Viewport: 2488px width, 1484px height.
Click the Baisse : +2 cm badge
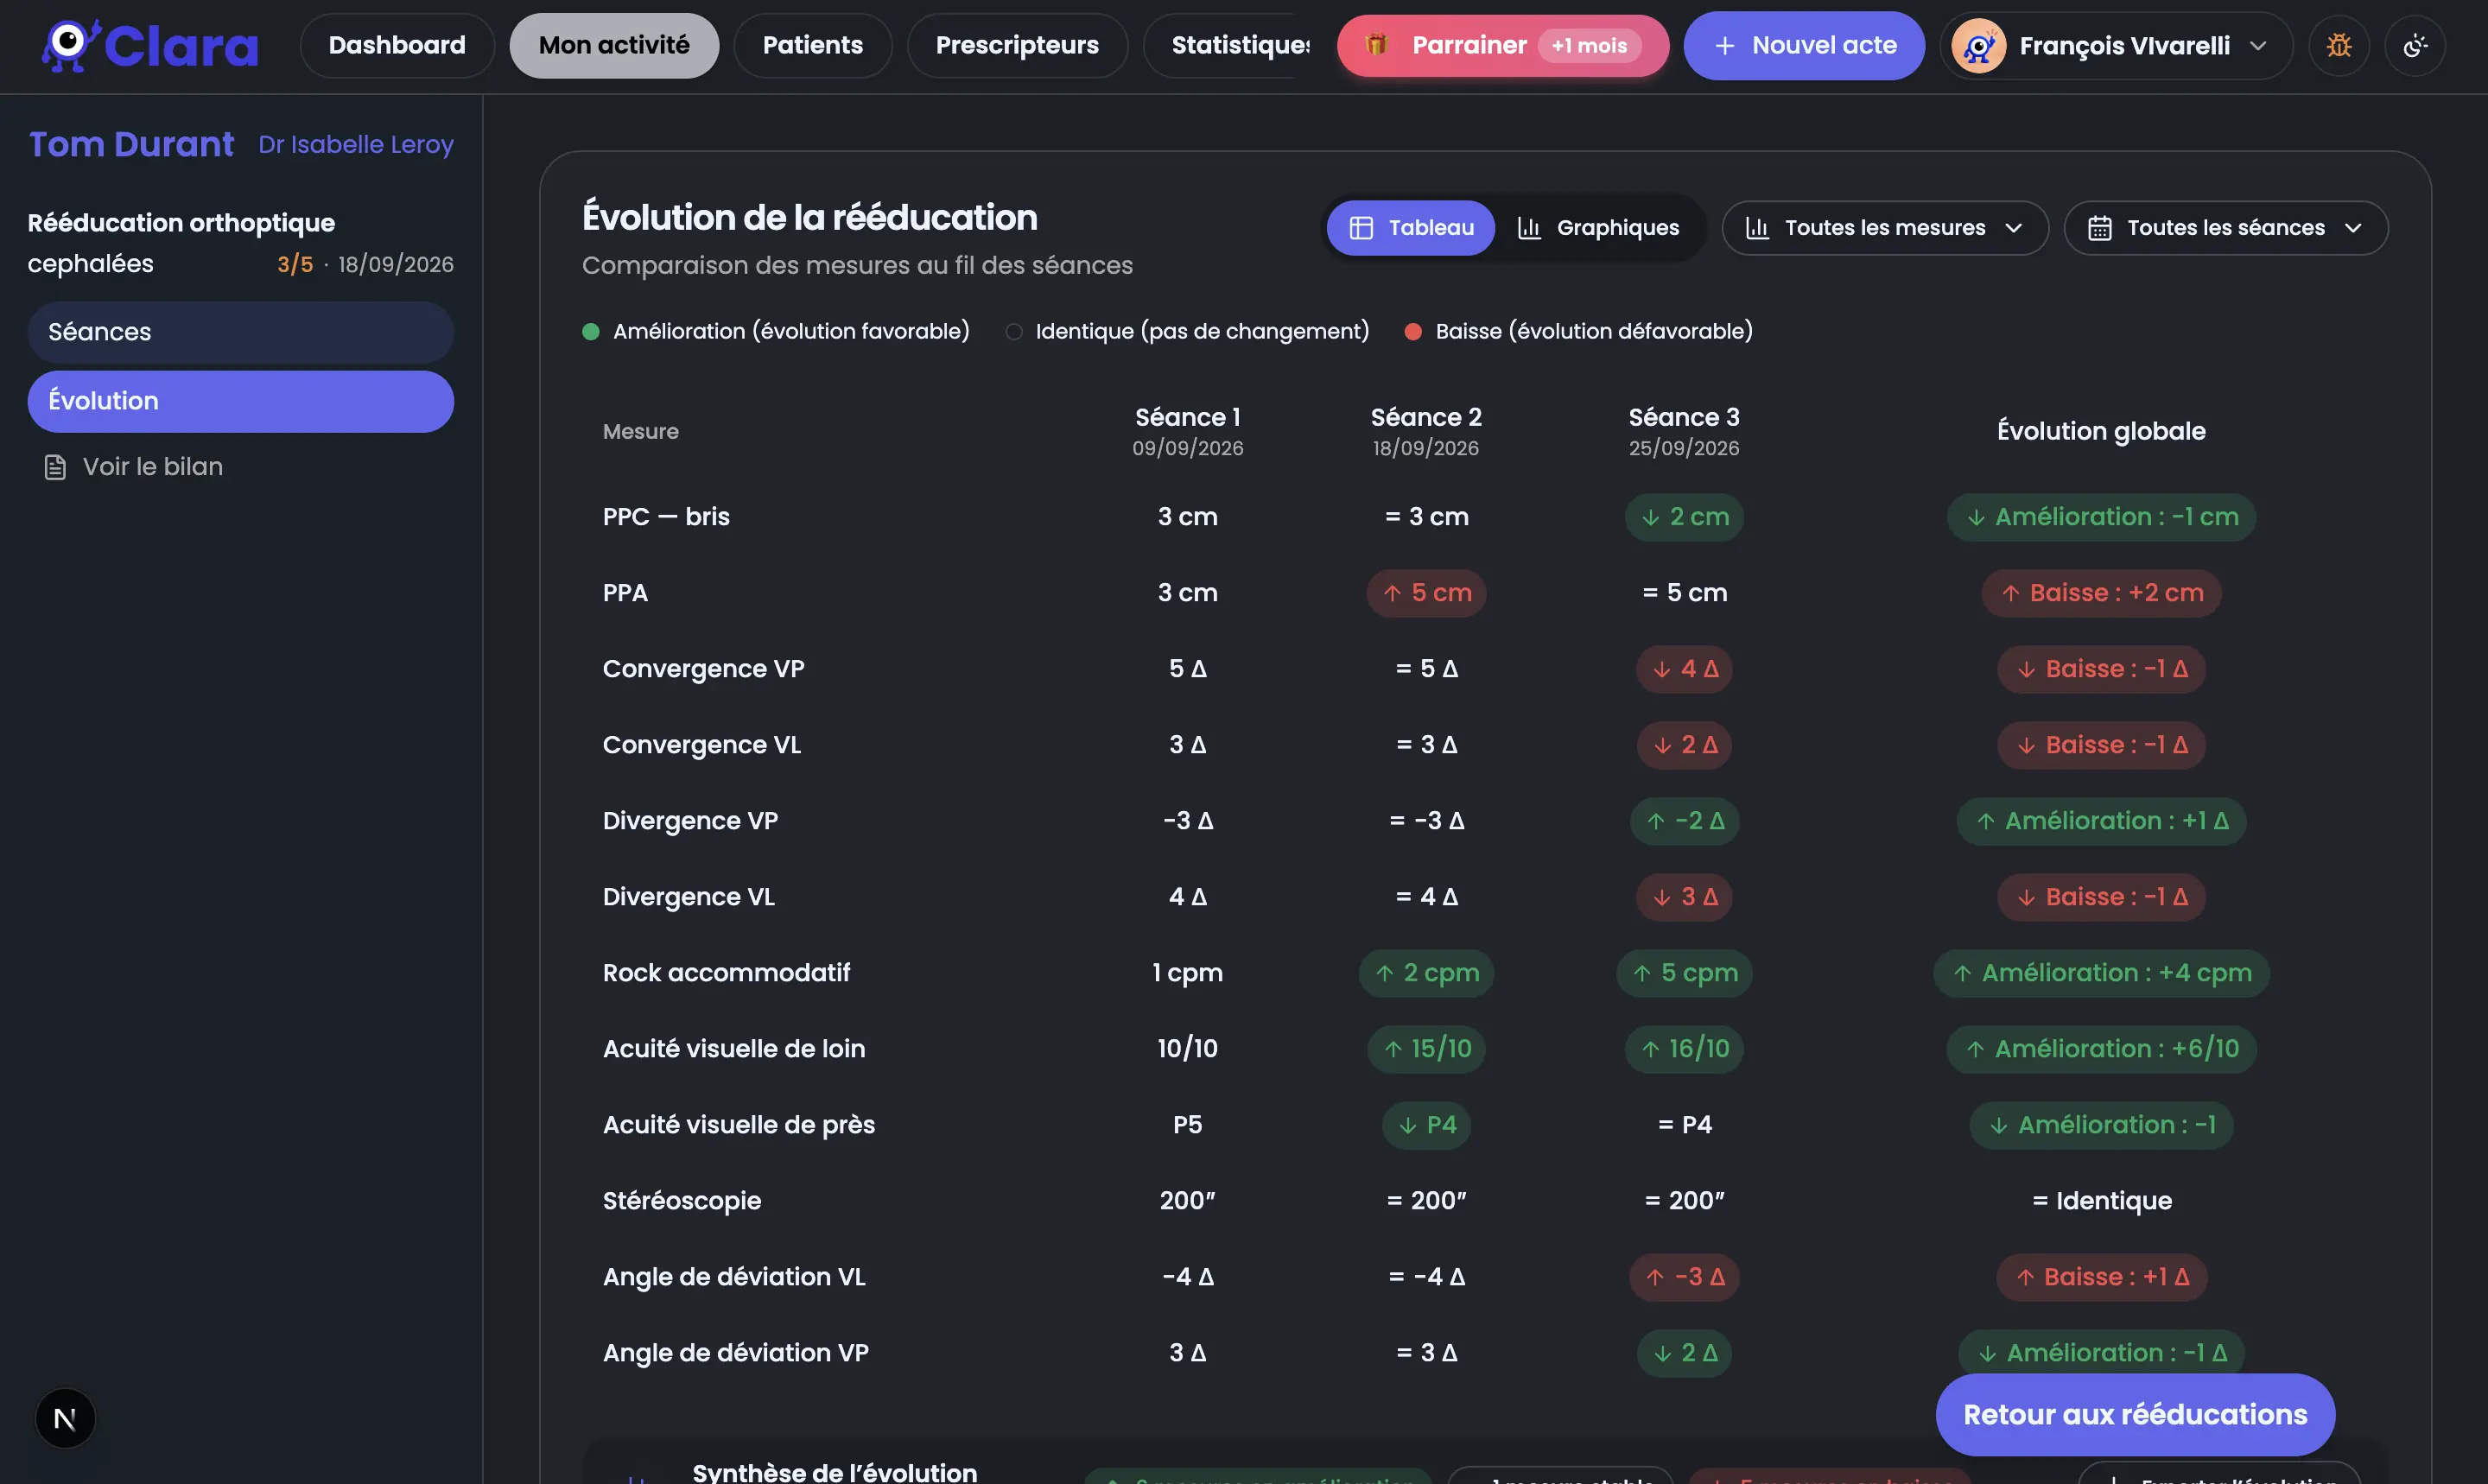tap(2101, 593)
